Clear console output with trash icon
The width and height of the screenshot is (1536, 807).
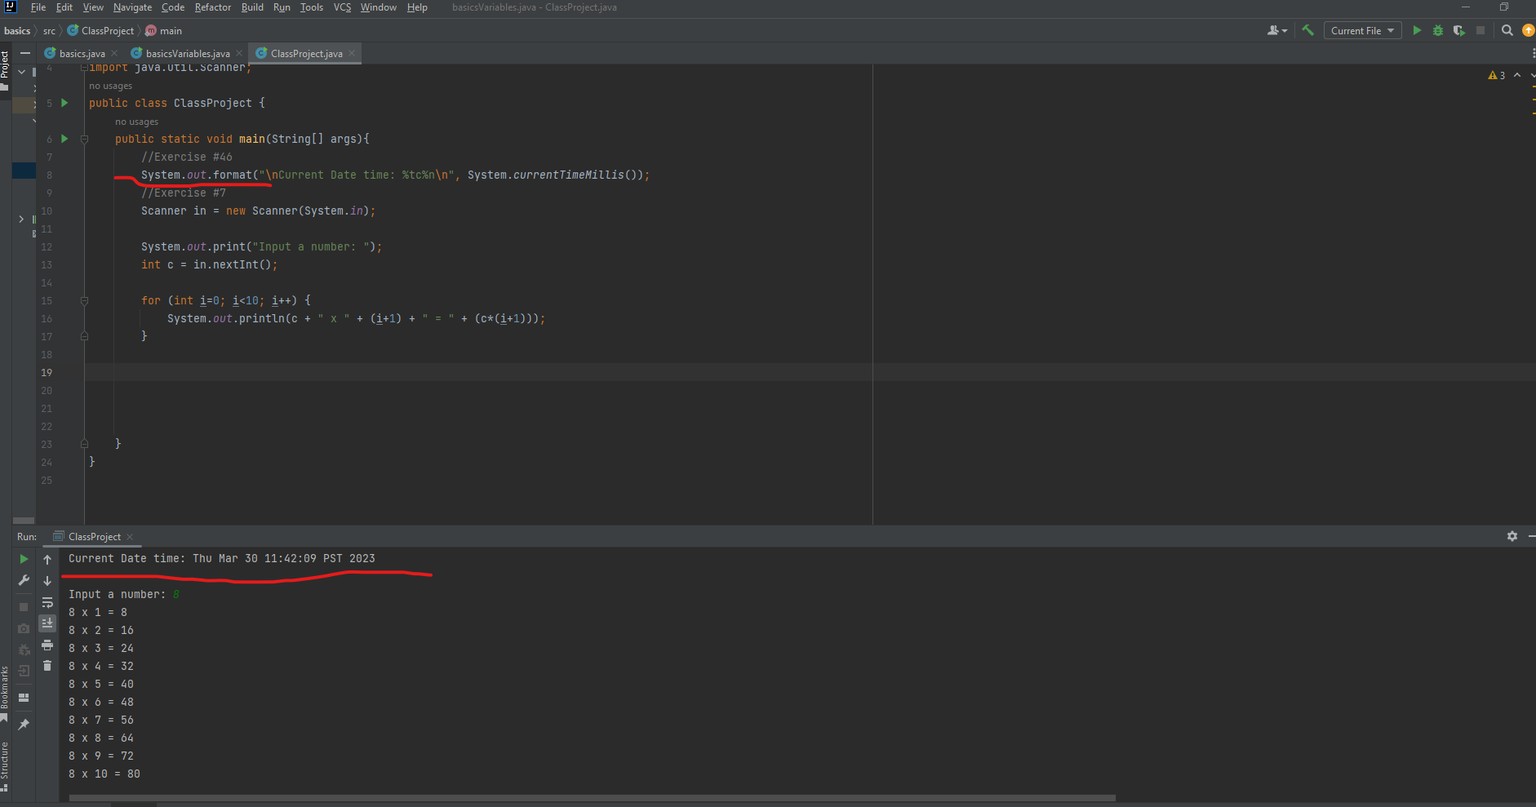(x=47, y=666)
